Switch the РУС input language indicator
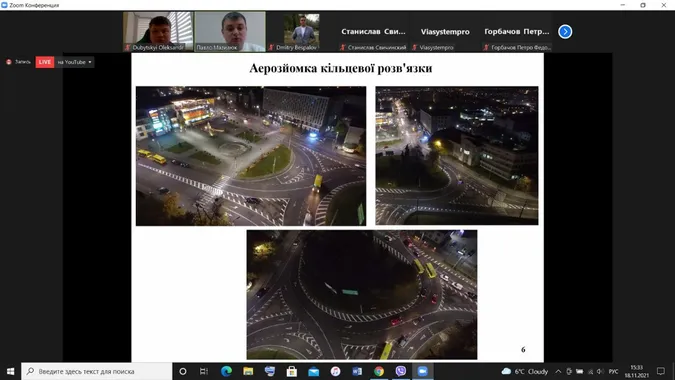Viewport: 675px width, 380px height. click(x=614, y=371)
